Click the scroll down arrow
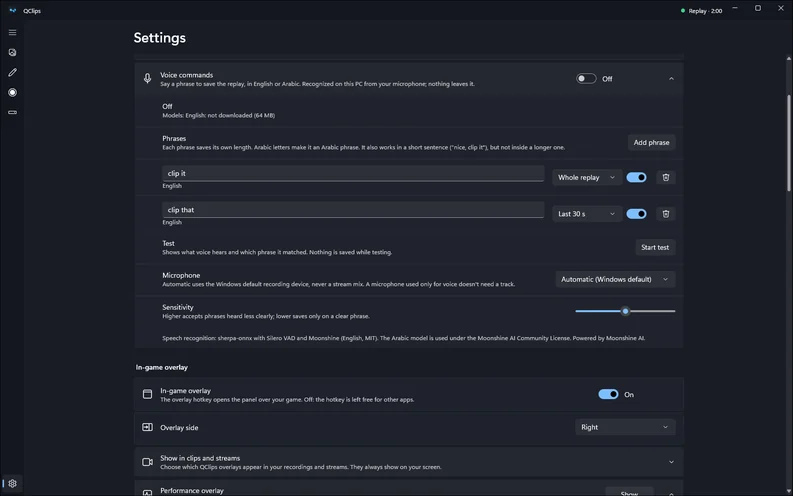This screenshot has width=793, height=496. pos(788,491)
